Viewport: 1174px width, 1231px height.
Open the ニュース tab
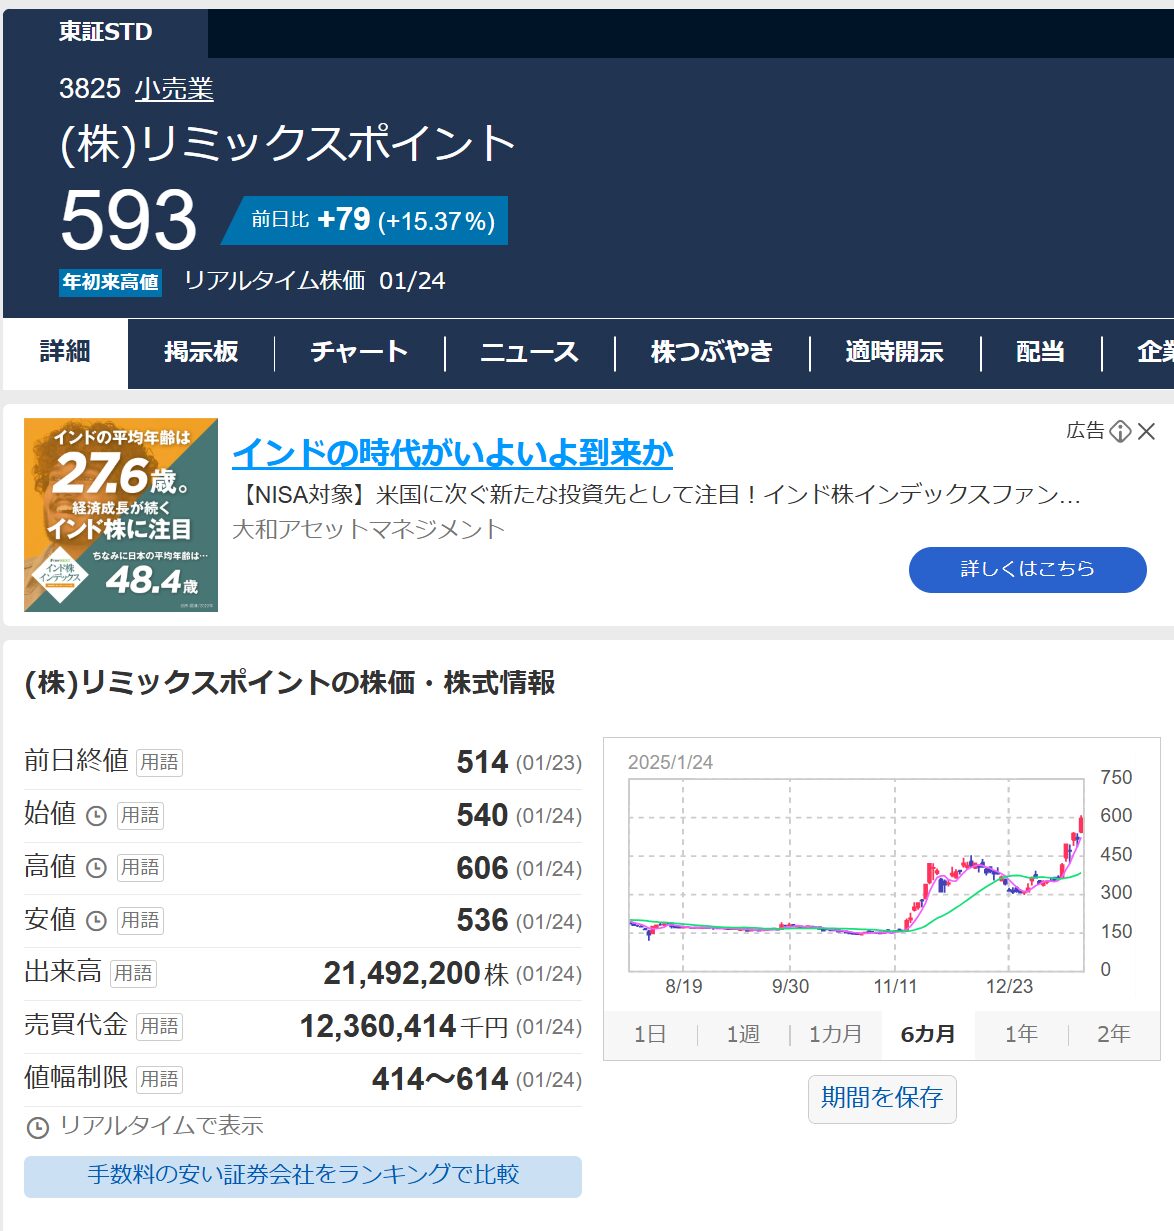point(529,352)
